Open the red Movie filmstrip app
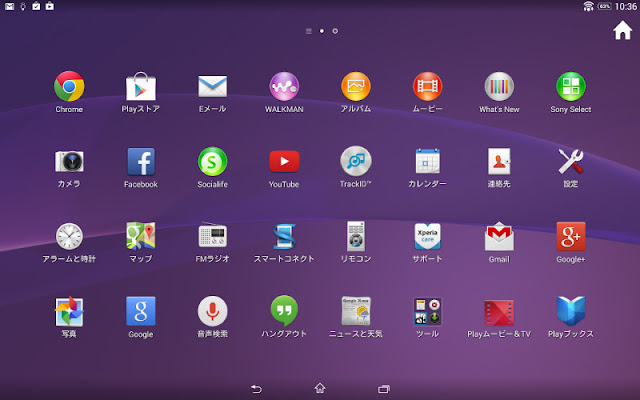 [x=427, y=86]
